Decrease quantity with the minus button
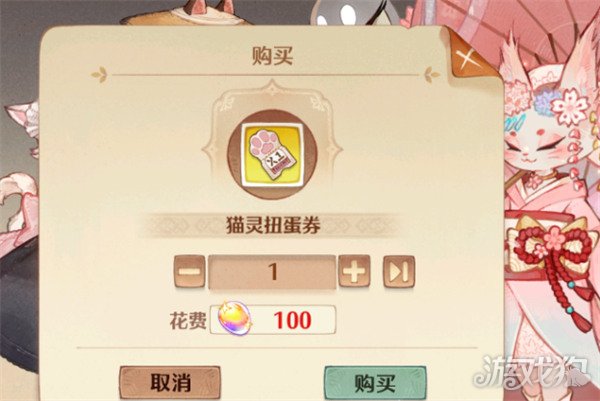This screenshot has height=401, width=600. point(189,271)
